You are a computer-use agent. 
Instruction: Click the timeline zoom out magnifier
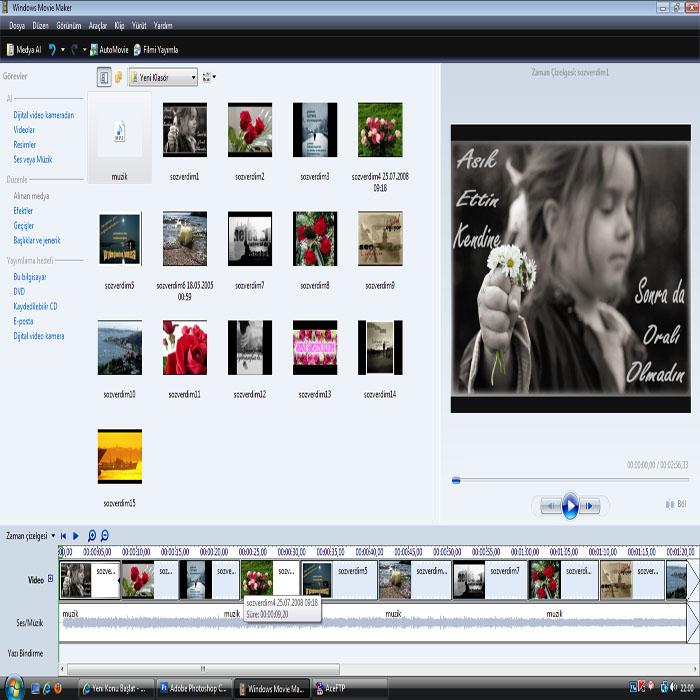pos(104,535)
